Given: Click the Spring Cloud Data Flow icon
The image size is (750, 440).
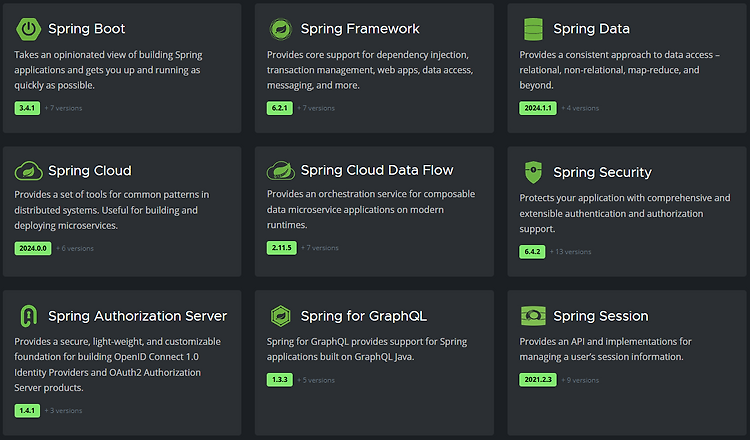Looking at the screenshot, I should point(281,171).
